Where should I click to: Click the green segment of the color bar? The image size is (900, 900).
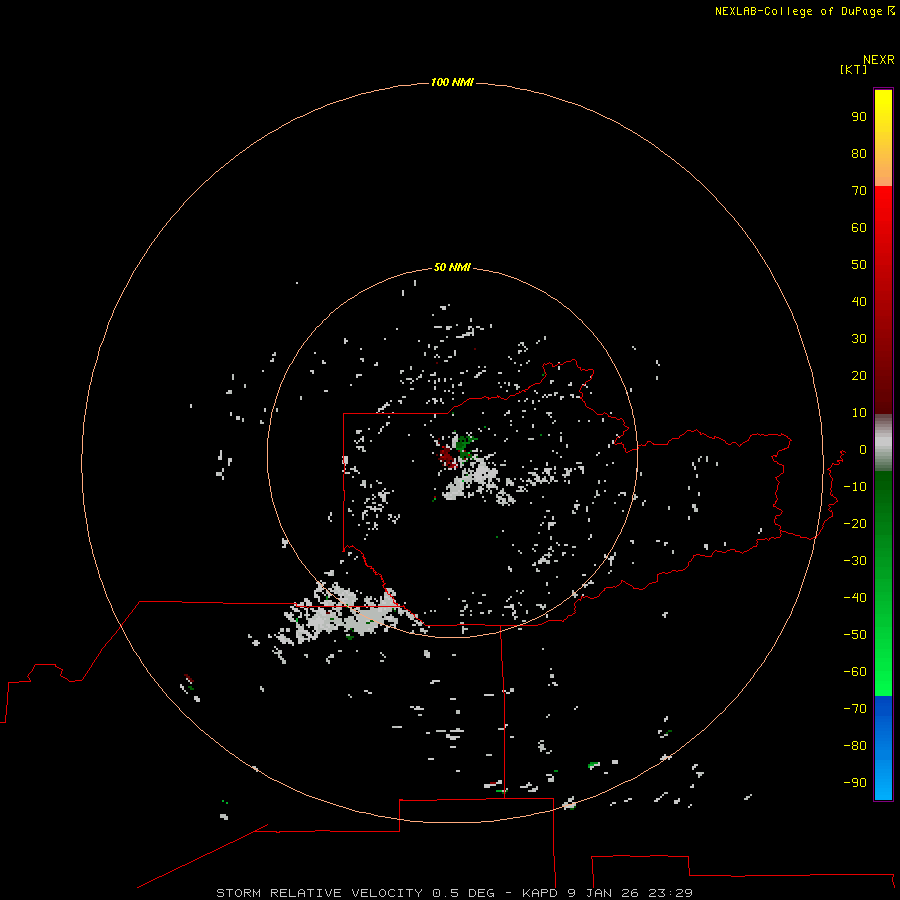tap(883, 583)
